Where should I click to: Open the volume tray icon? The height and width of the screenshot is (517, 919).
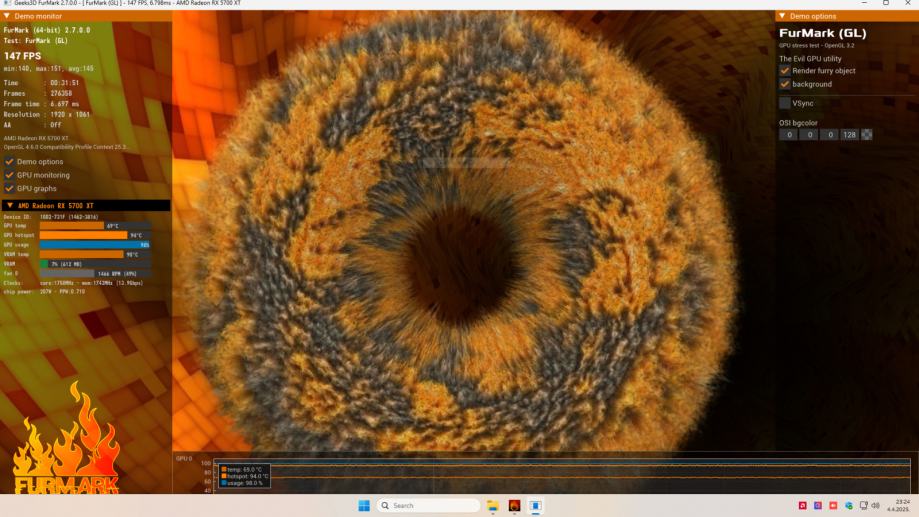(x=876, y=505)
